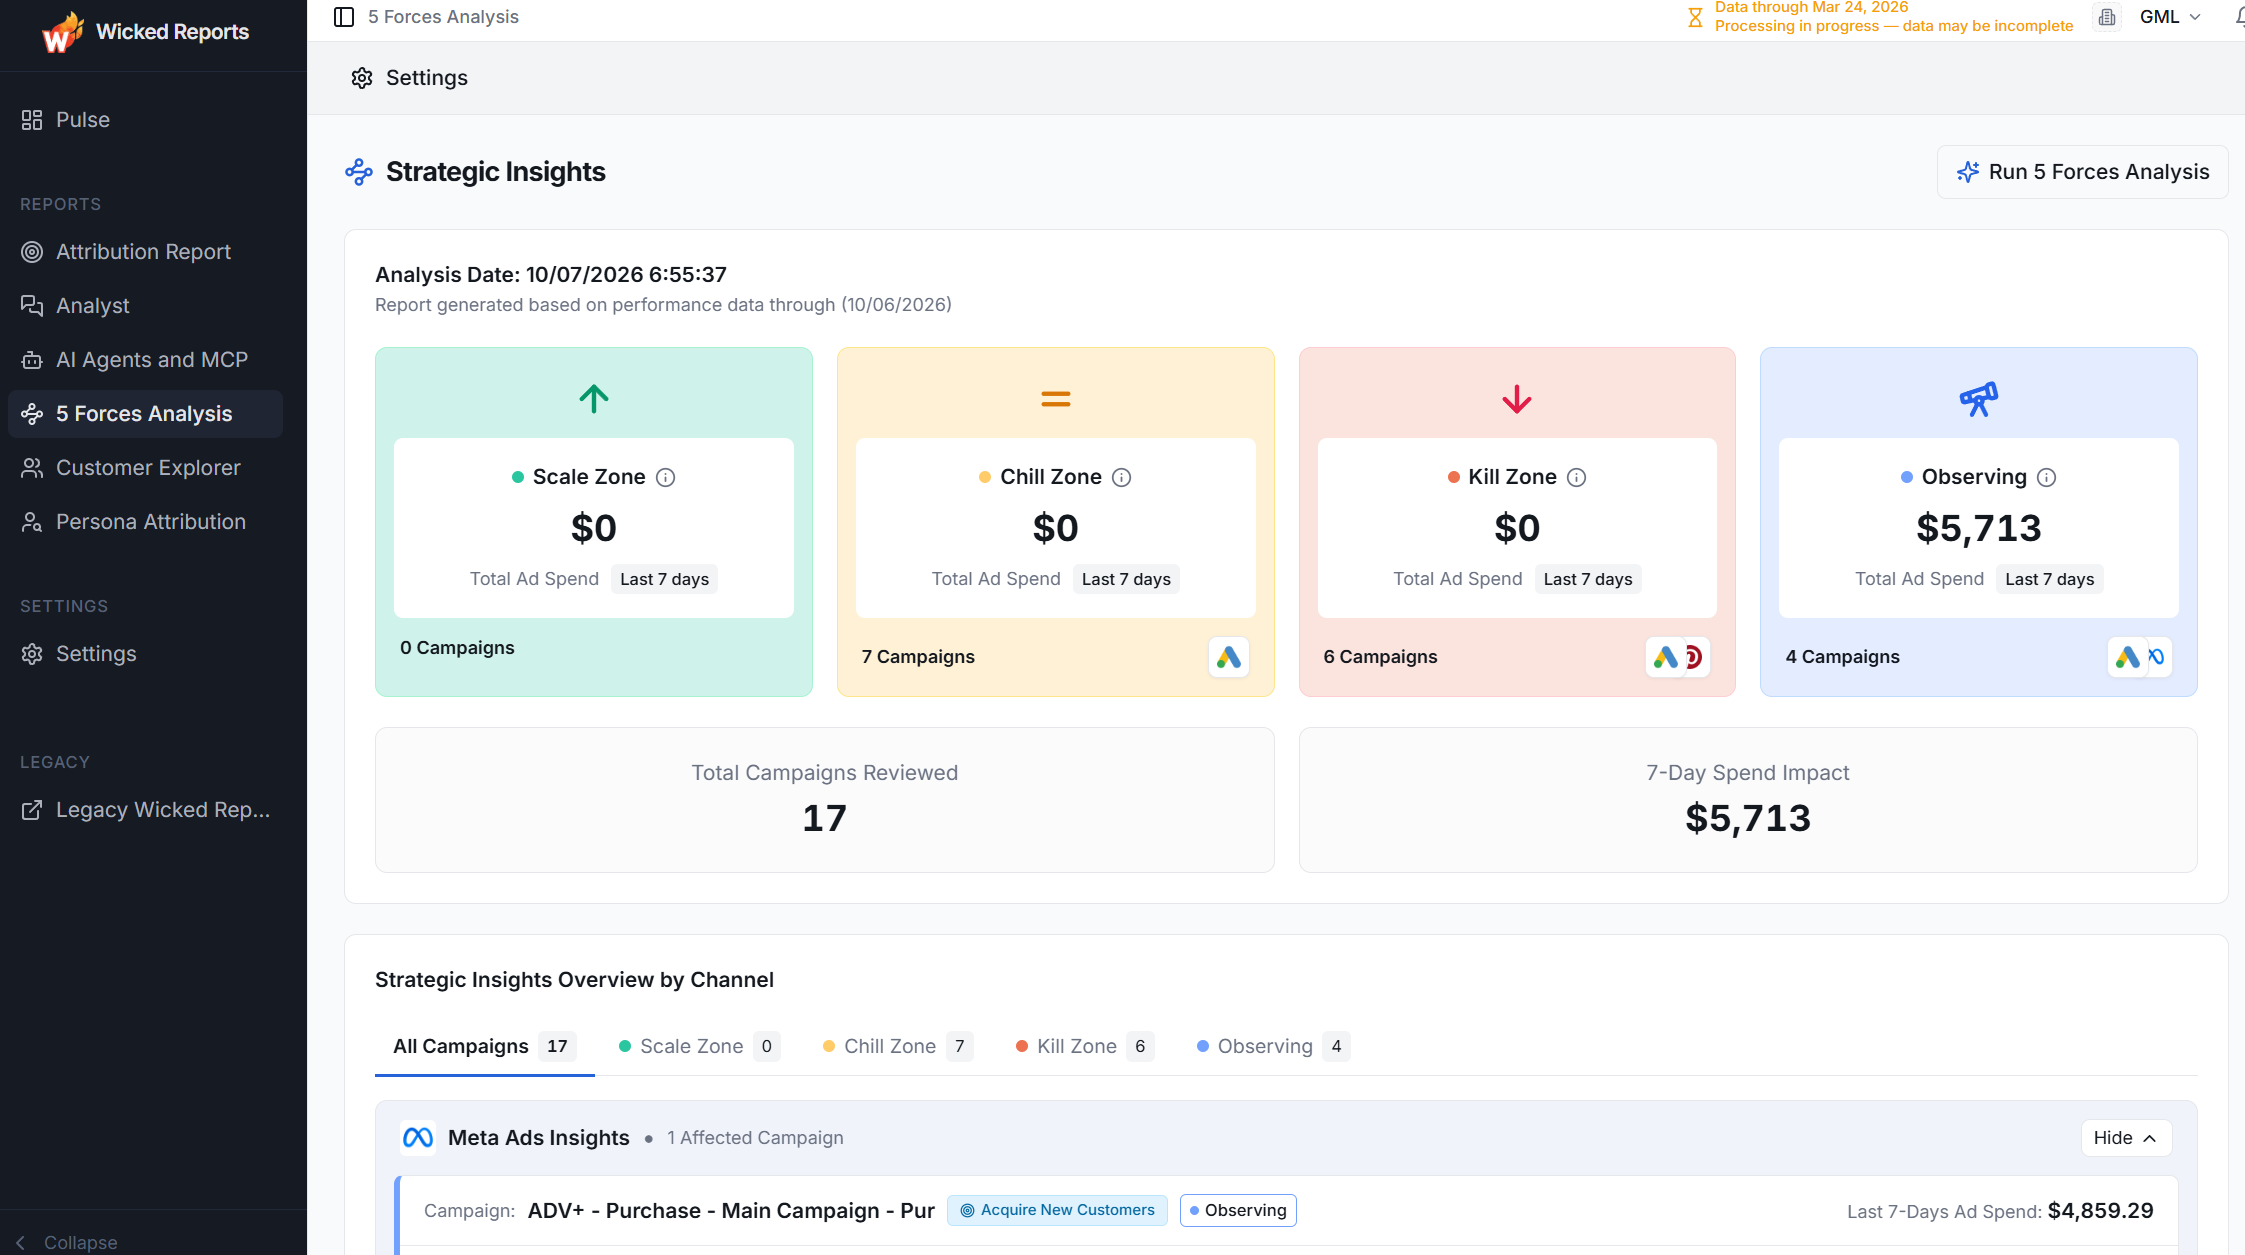
Task: Click the Total Campaigns Reviewed value 17
Action: [x=824, y=819]
